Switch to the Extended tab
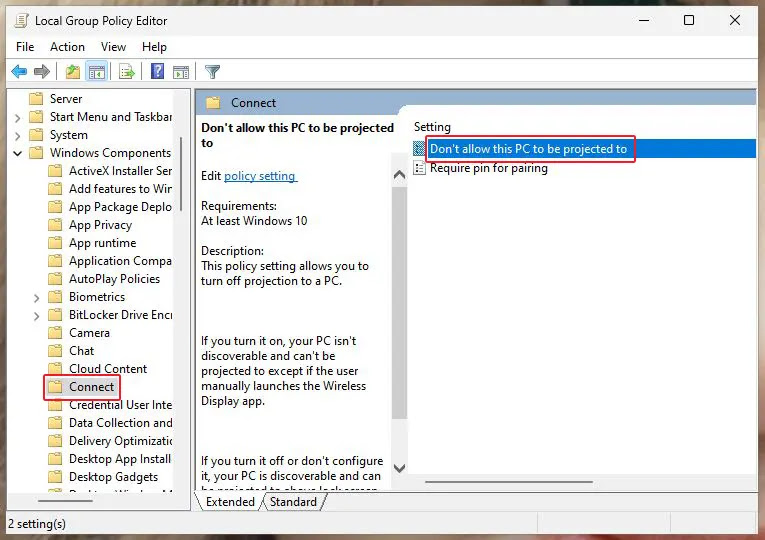The image size is (765, 540). [230, 502]
